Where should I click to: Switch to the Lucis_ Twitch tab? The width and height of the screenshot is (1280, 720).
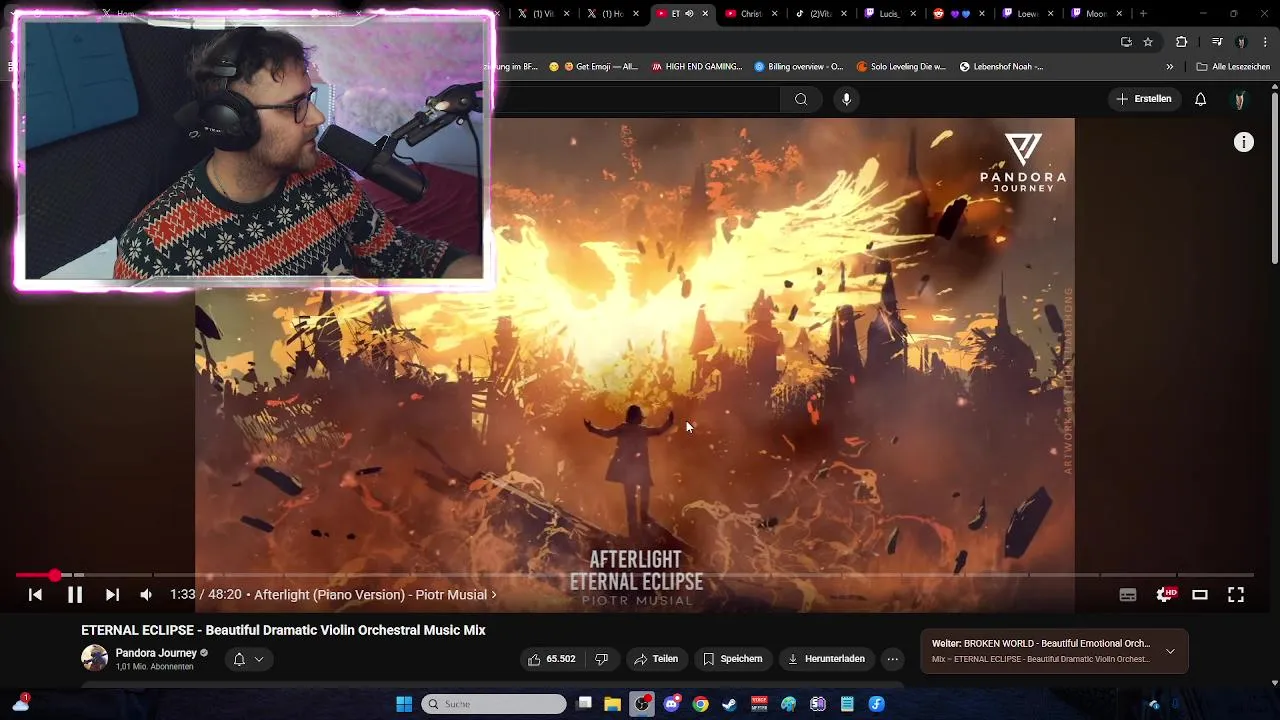click(x=889, y=13)
